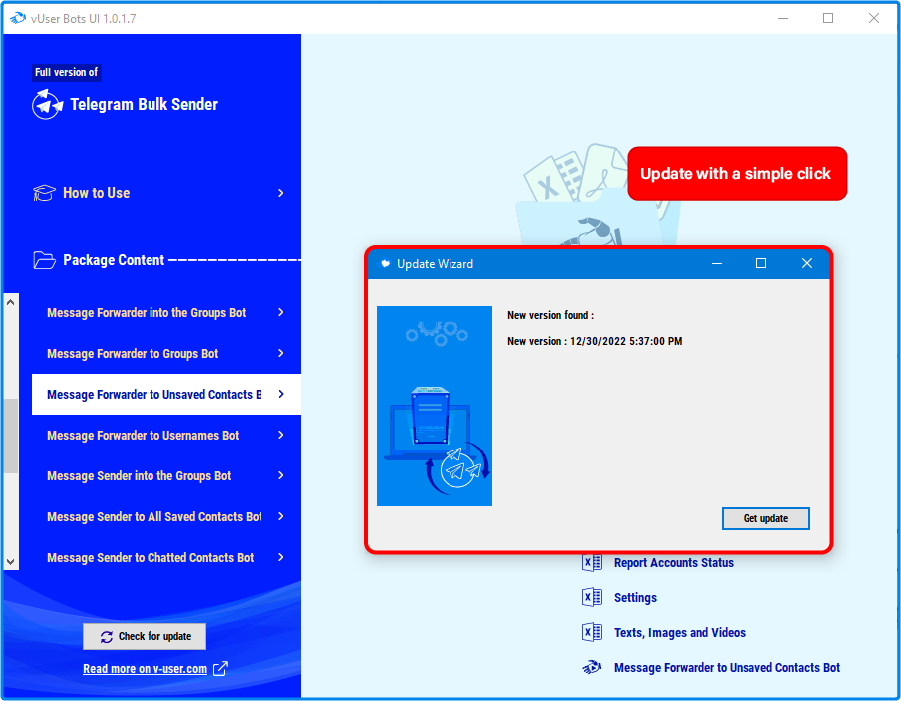
Task: Select Message Forwarder to Usernames Bot
Action: 166,436
